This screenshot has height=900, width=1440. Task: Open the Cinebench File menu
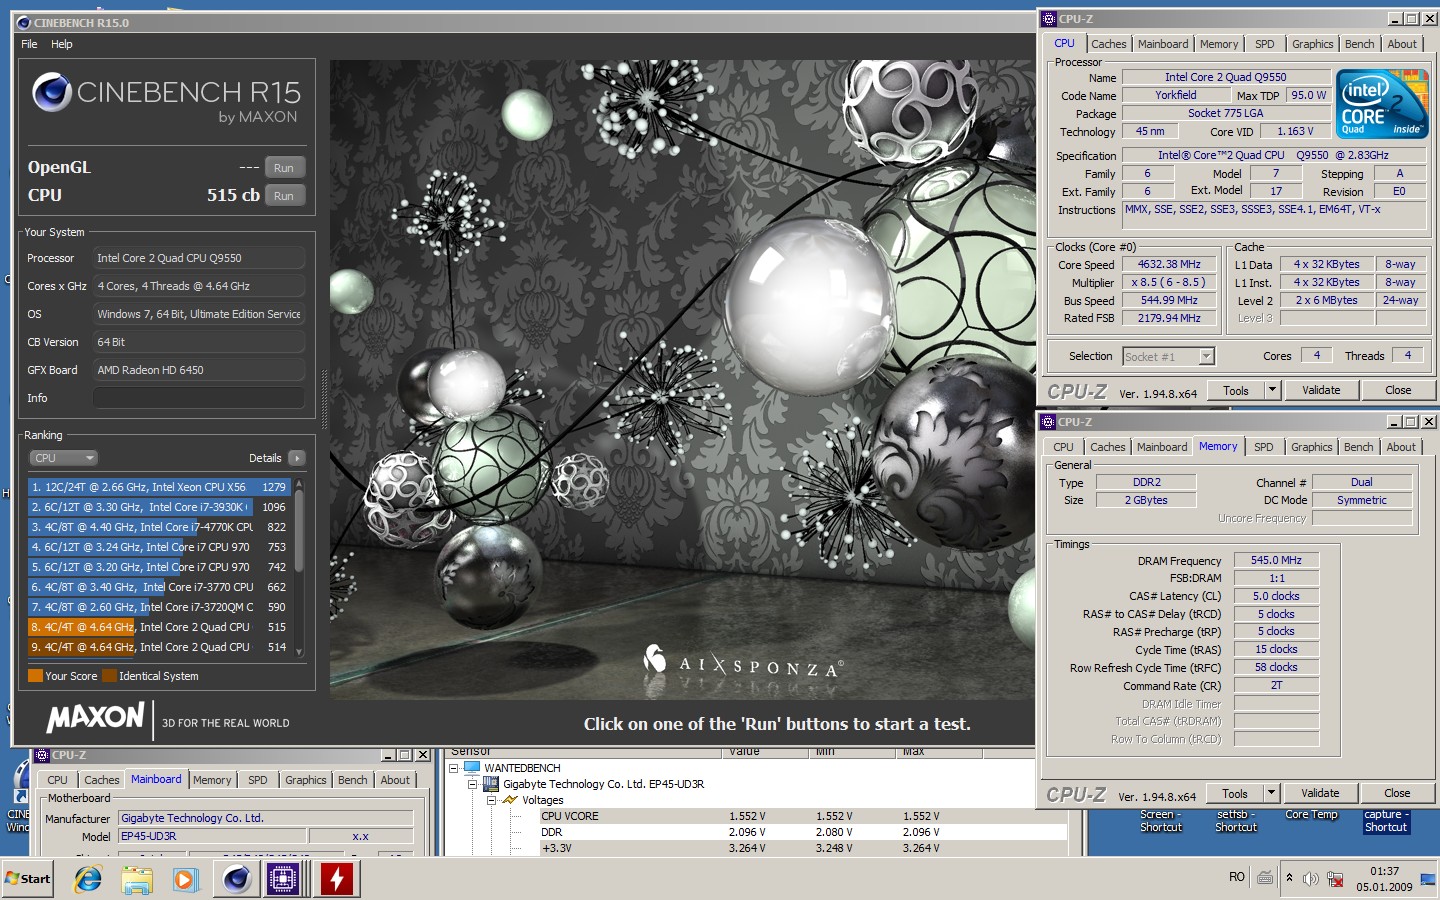point(29,44)
